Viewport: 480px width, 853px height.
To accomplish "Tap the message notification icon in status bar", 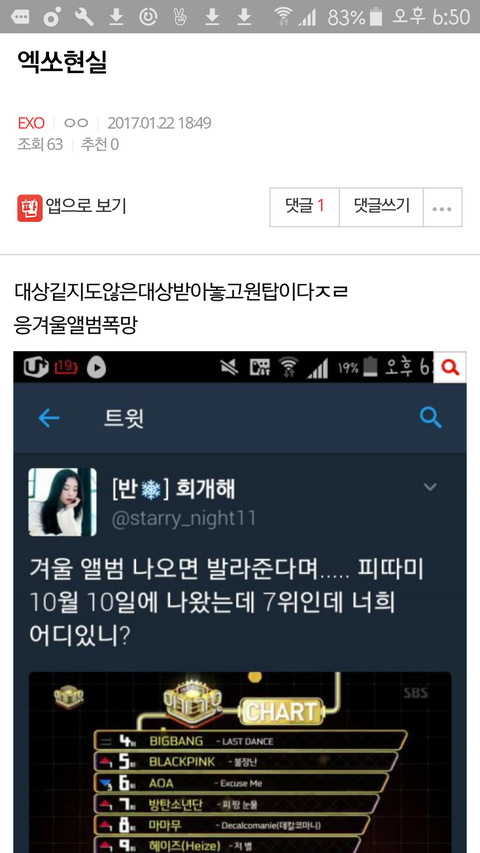I will pyautogui.click(x=20, y=17).
